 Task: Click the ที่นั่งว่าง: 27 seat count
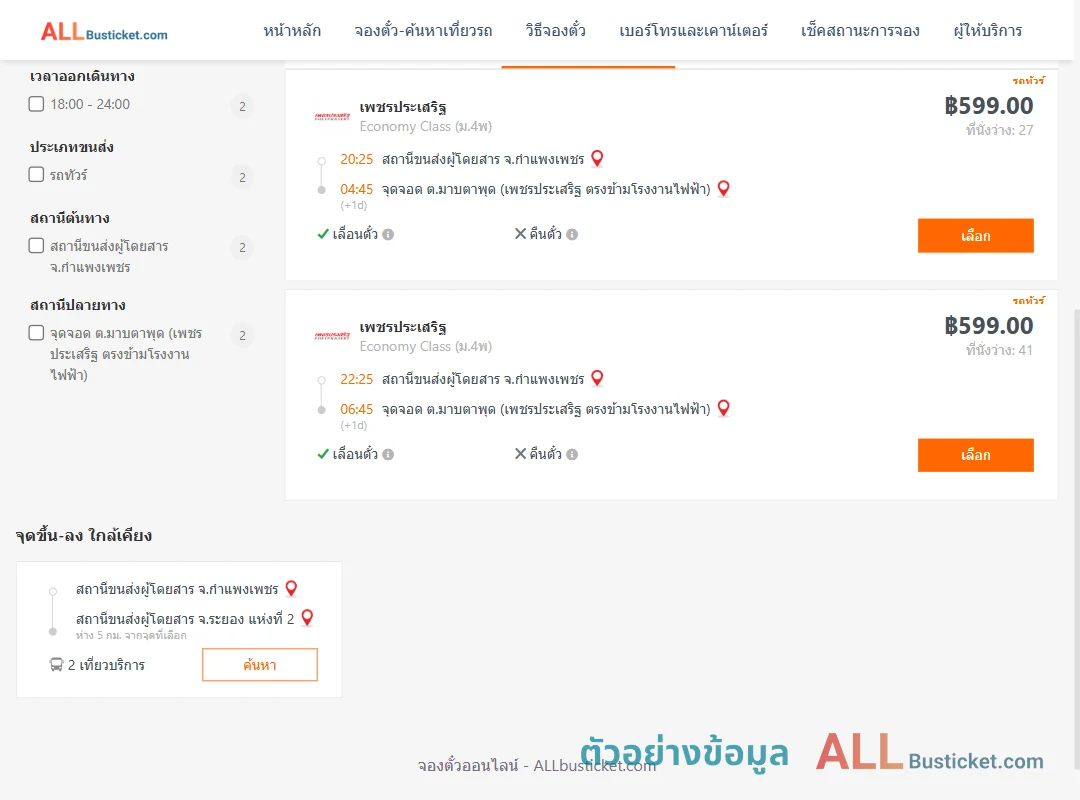point(999,130)
